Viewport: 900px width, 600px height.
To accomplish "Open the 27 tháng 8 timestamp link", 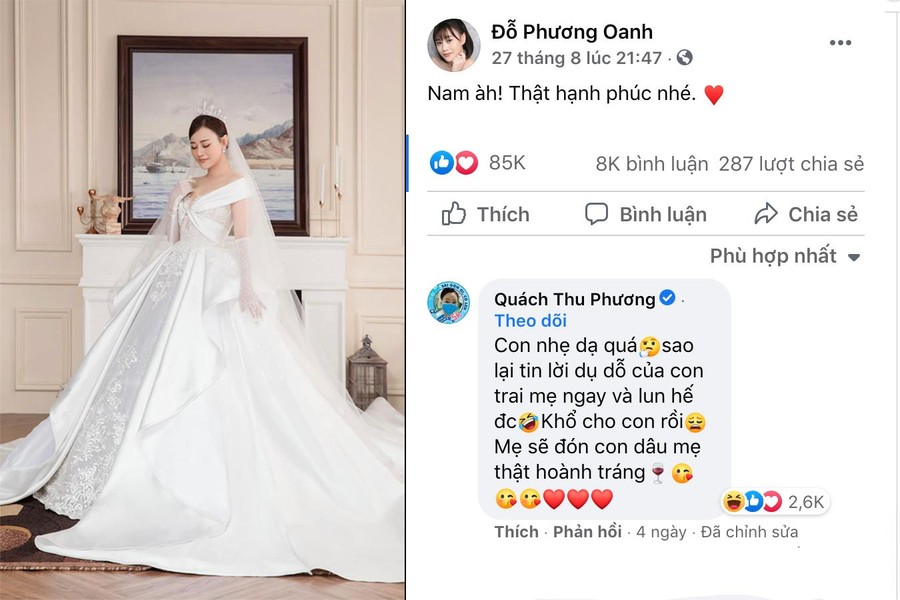I will pyautogui.click(x=576, y=58).
